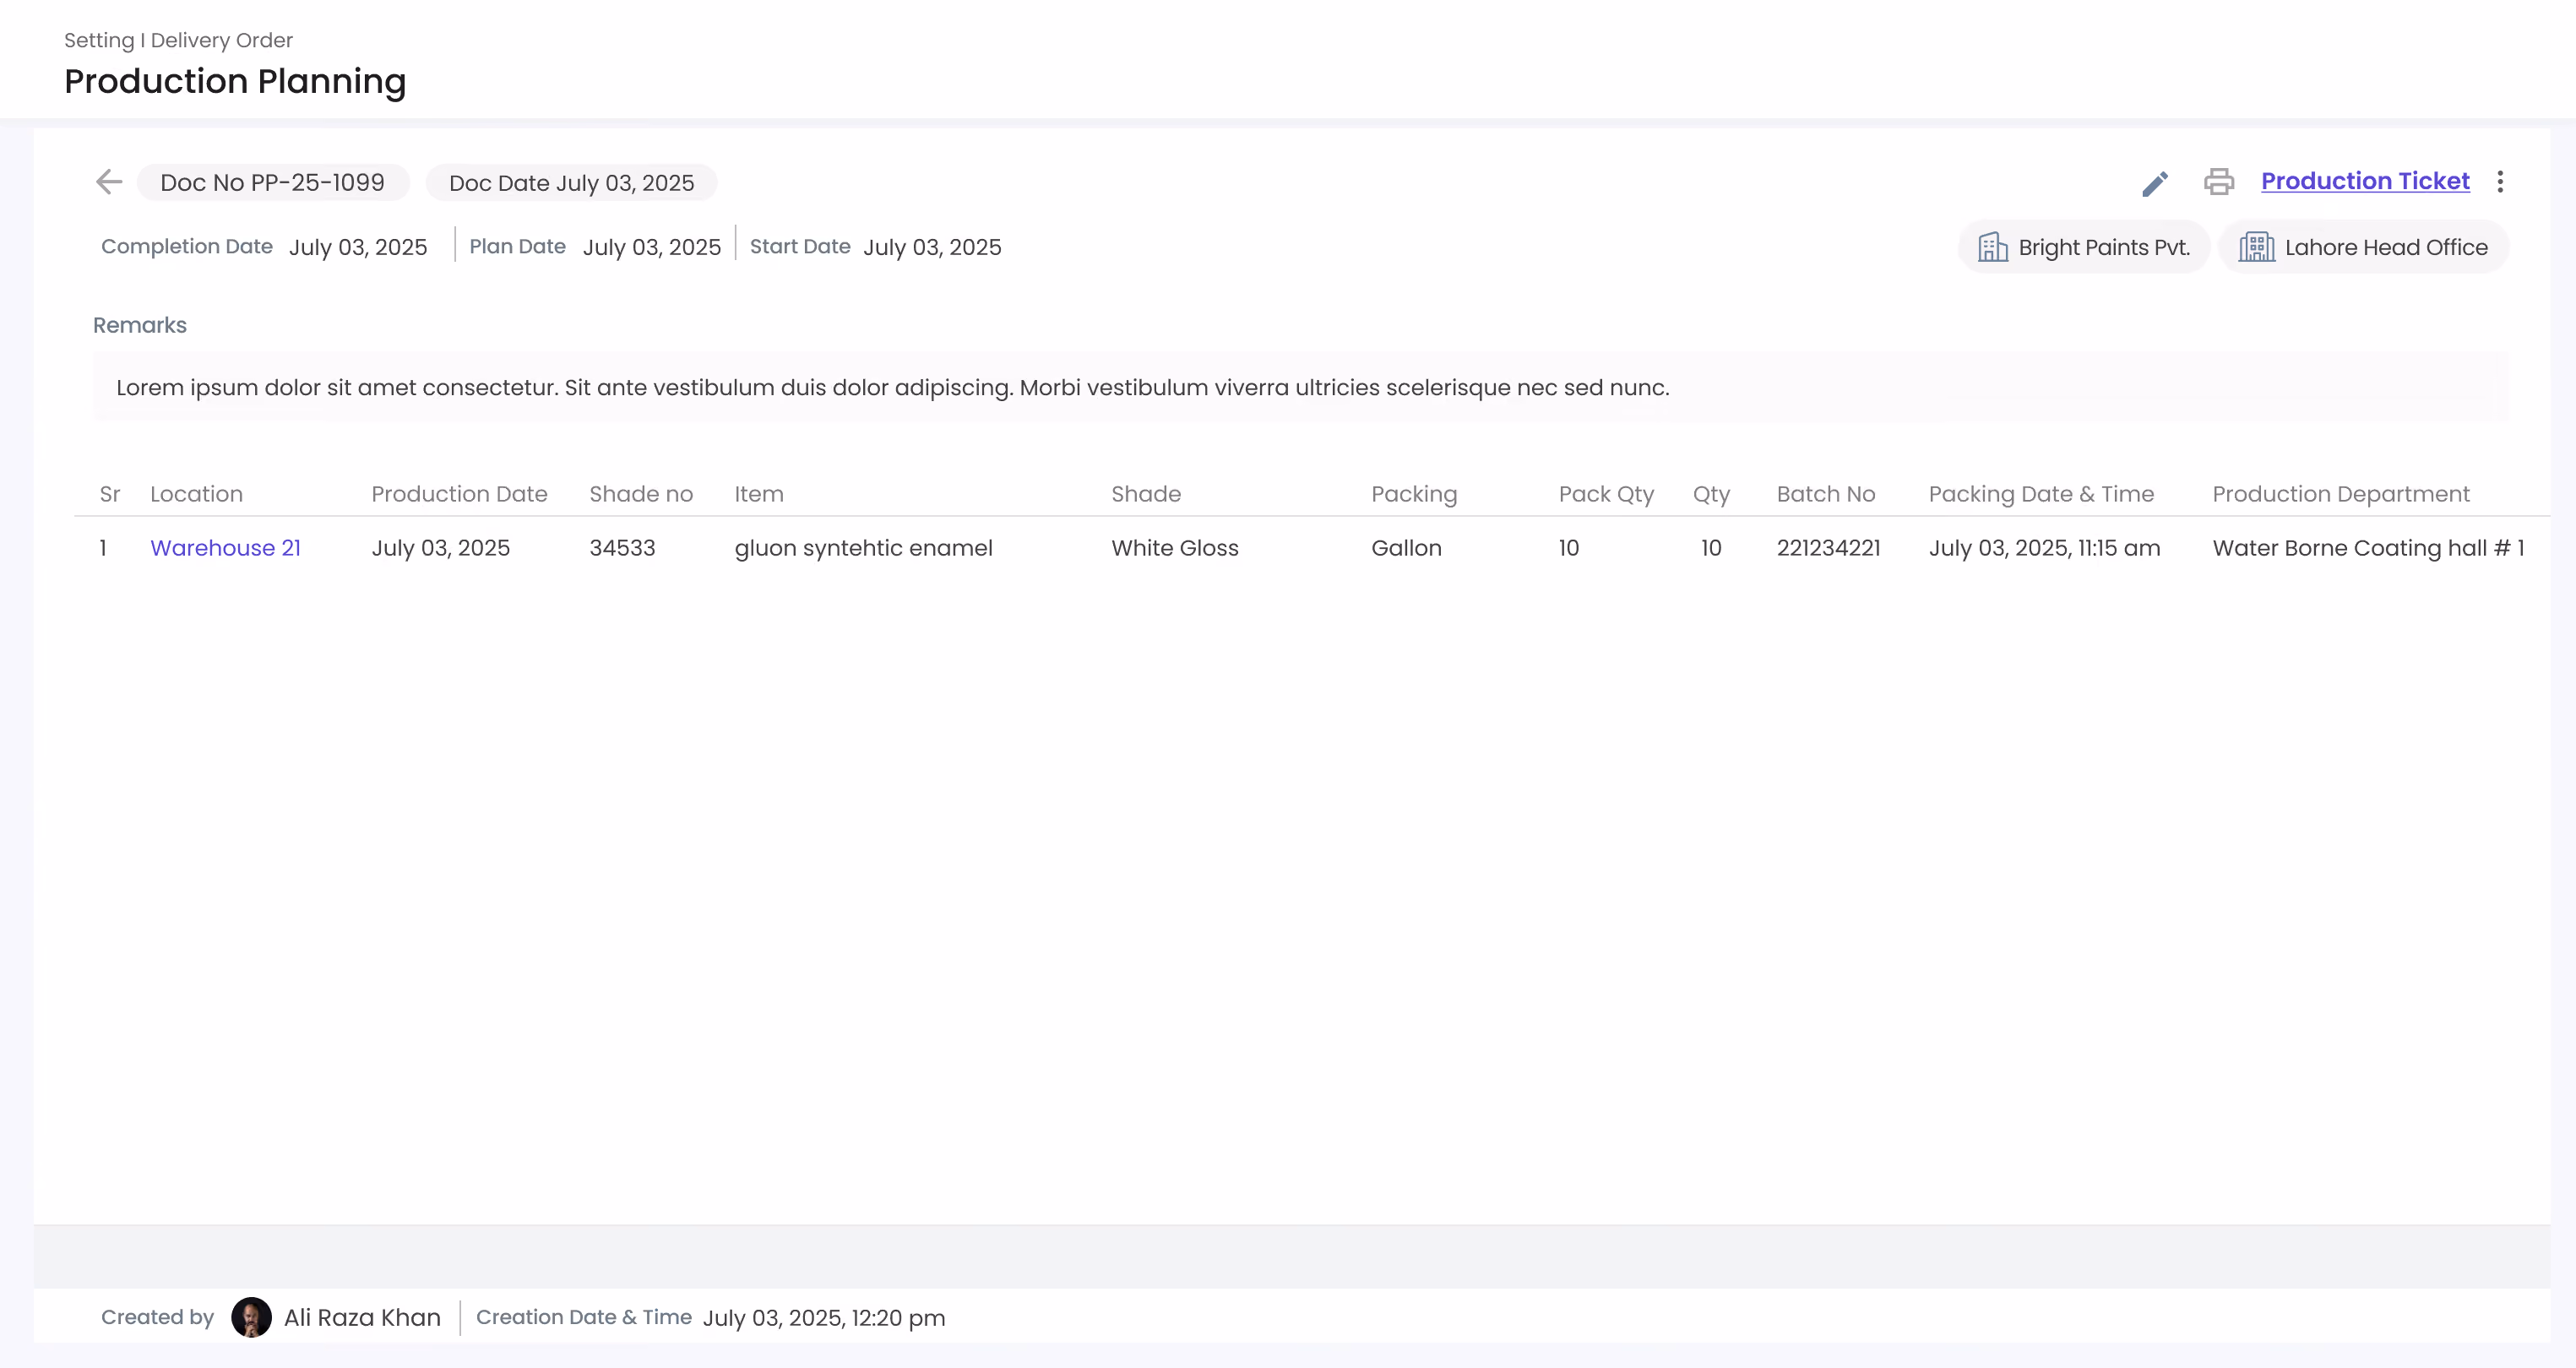
Task: Select Water Borne Coating hall # 1 cell
Action: click(2368, 549)
